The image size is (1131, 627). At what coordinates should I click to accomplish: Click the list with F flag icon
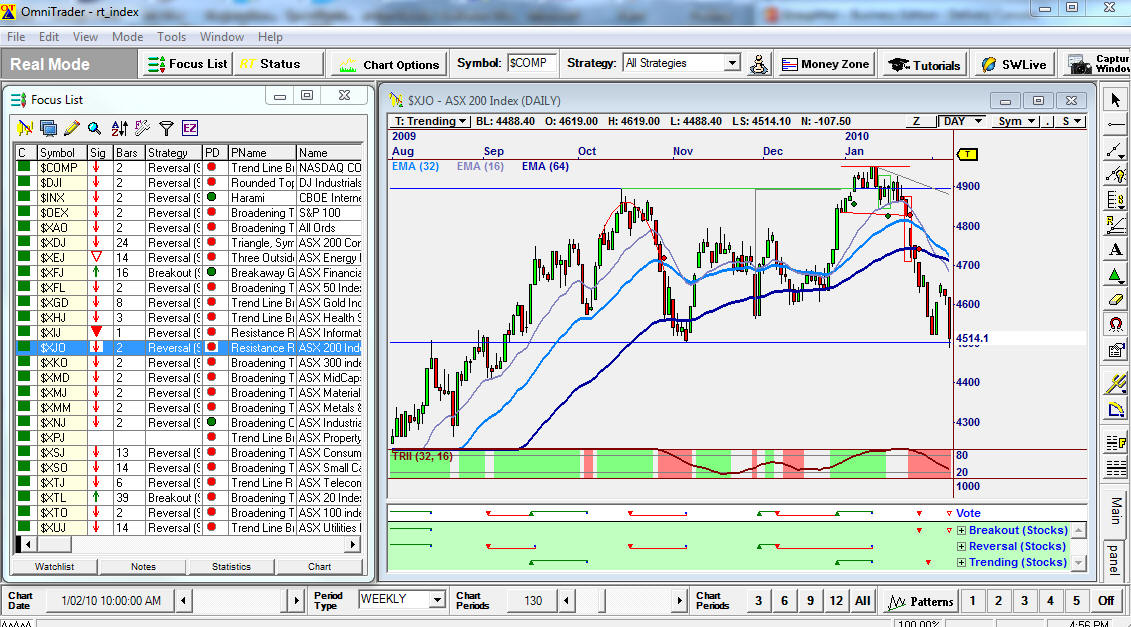pyautogui.click(x=1116, y=442)
